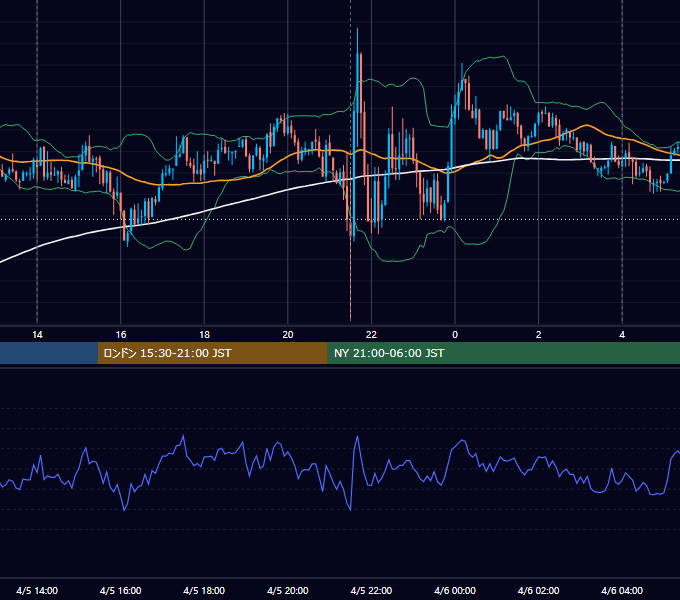Click the upper time axis label 4

(622, 335)
